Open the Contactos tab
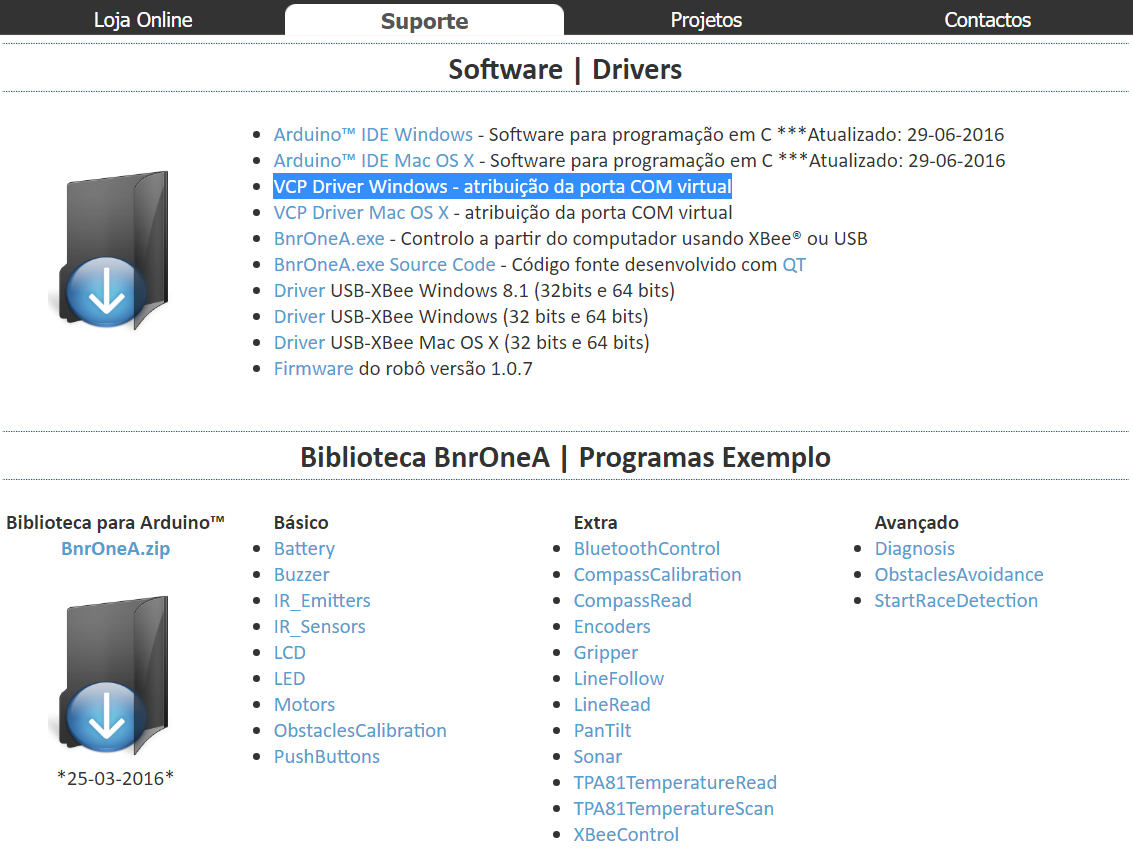The image size is (1133, 860). click(x=987, y=20)
